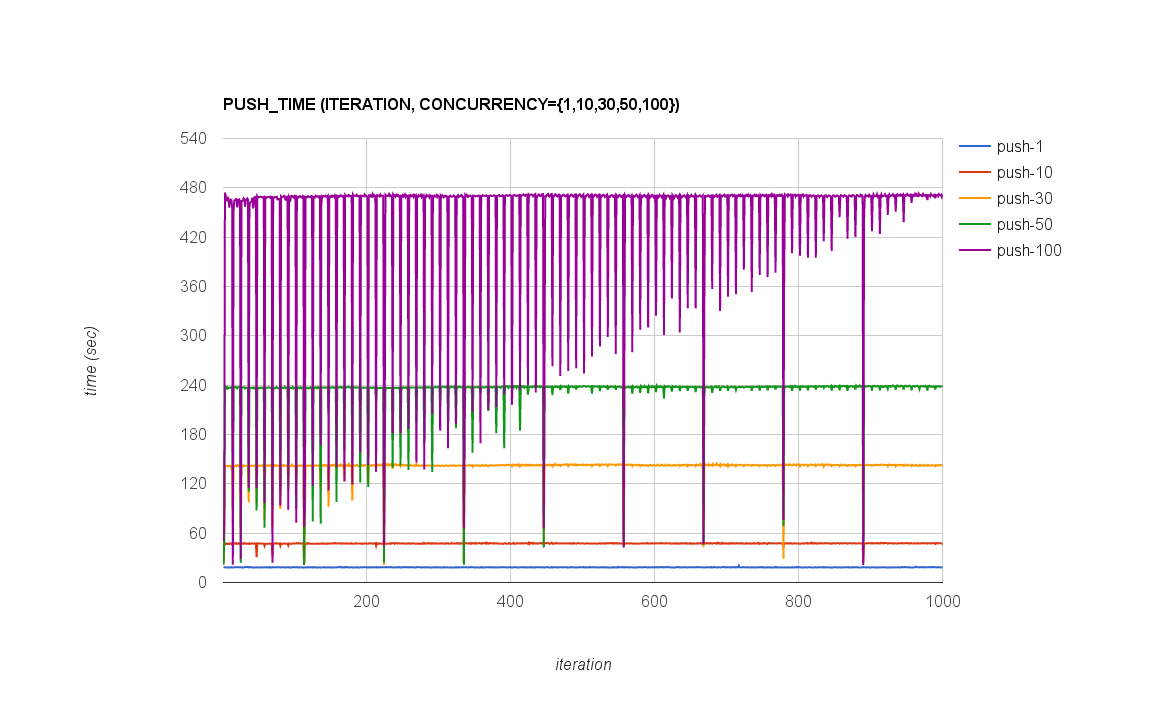Click the 'time (sec)' y-axis title
Image resolution: width=1165 pixels, height=720 pixels.
coord(91,361)
